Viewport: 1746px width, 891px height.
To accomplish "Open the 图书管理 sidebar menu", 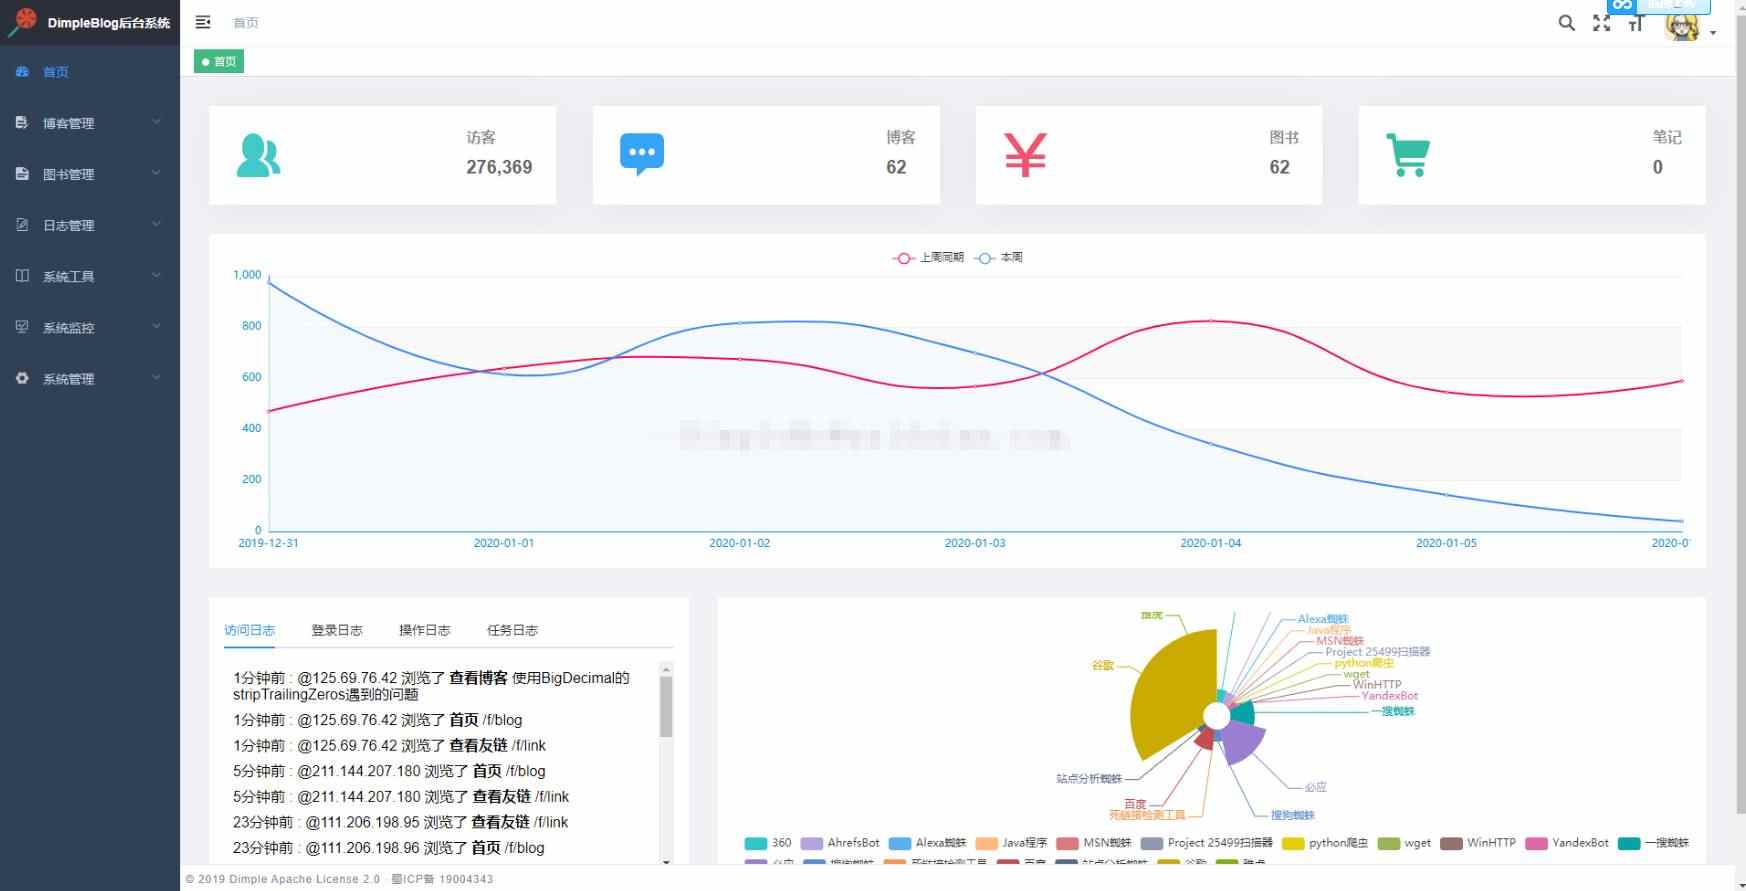I will pos(90,174).
